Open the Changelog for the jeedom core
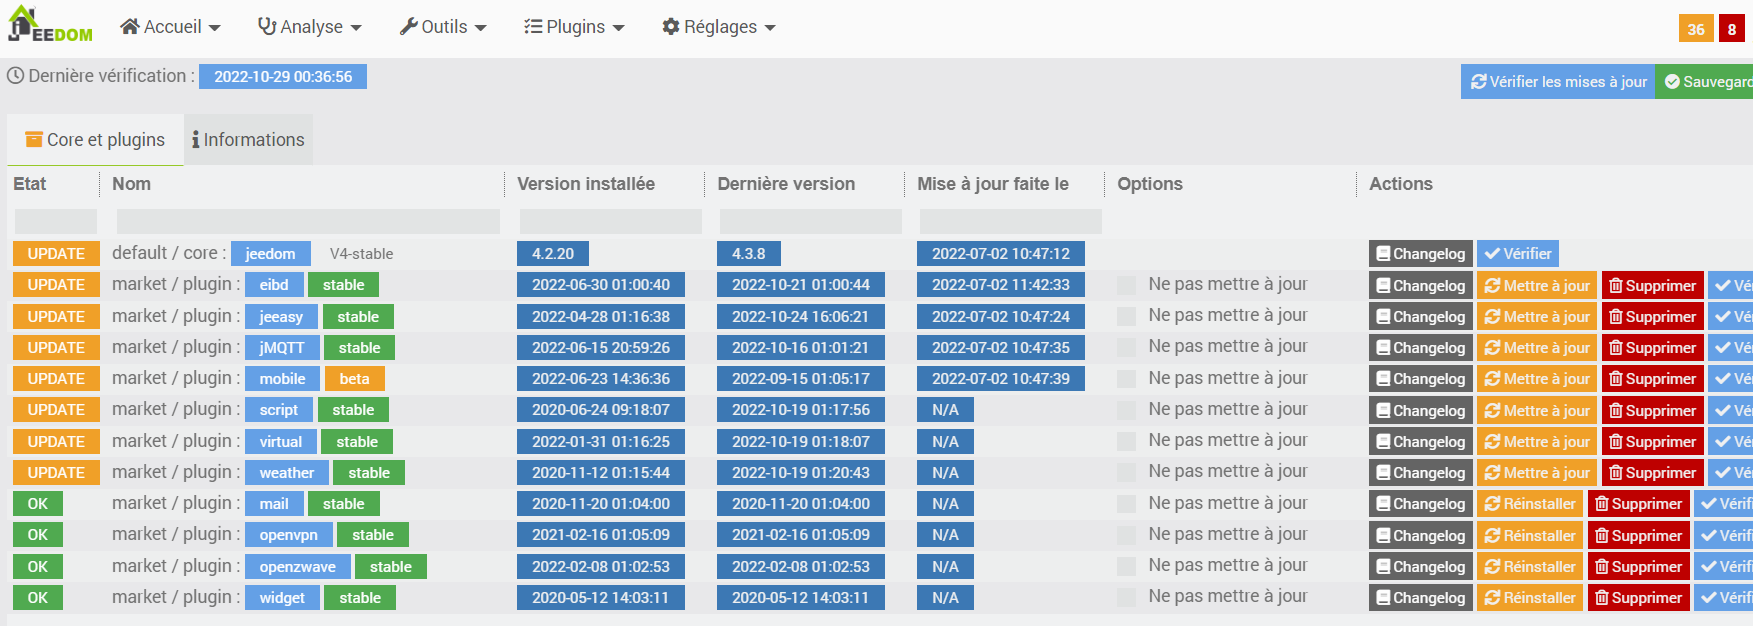1753x626 pixels. pyautogui.click(x=1420, y=254)
